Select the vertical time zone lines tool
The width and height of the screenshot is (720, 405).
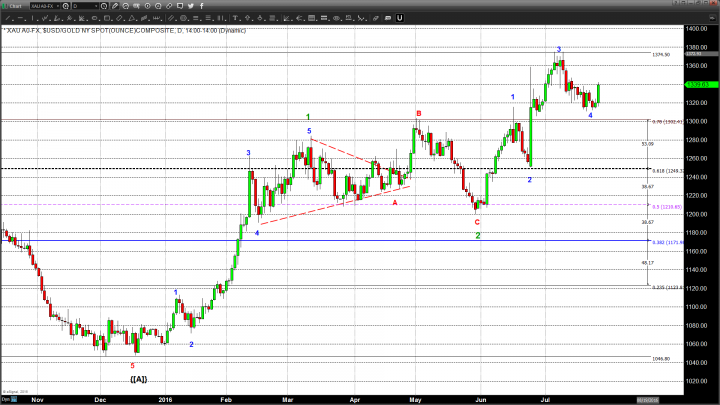(x=221, y=18)
